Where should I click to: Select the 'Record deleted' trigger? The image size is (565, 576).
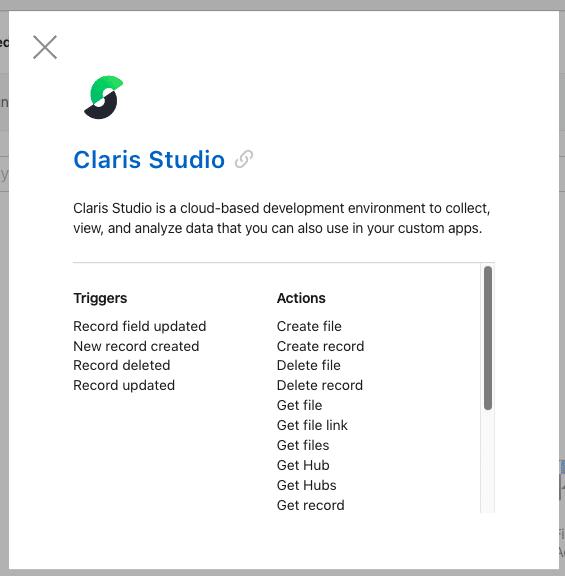click(x=122, y=366)
